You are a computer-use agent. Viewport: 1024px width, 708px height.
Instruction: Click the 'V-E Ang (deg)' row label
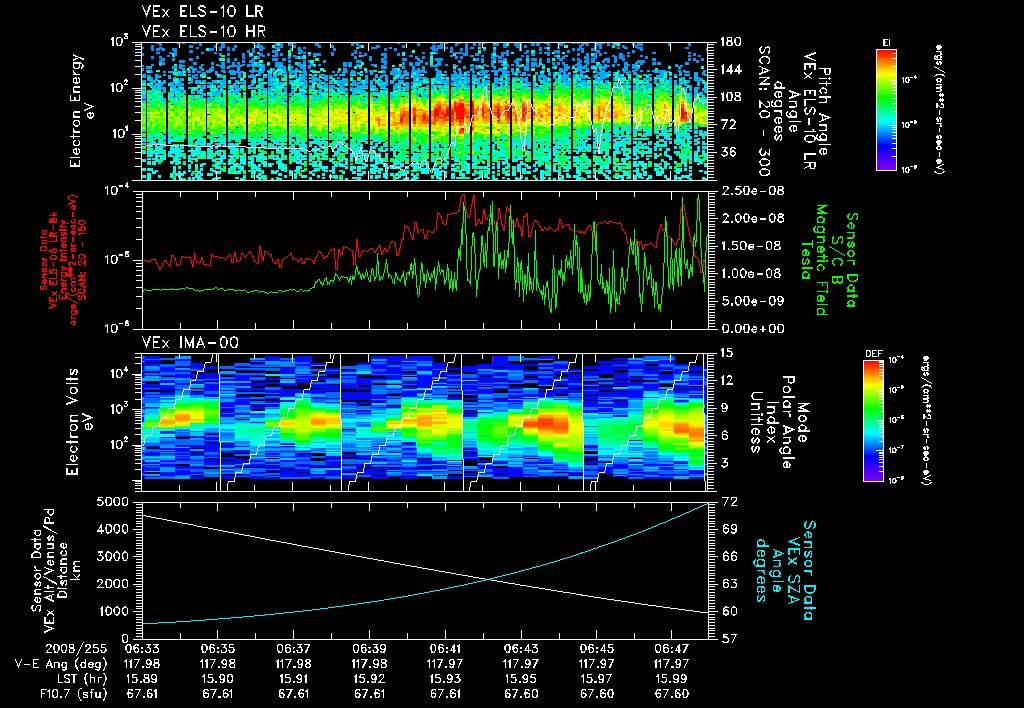click(61, 664)
